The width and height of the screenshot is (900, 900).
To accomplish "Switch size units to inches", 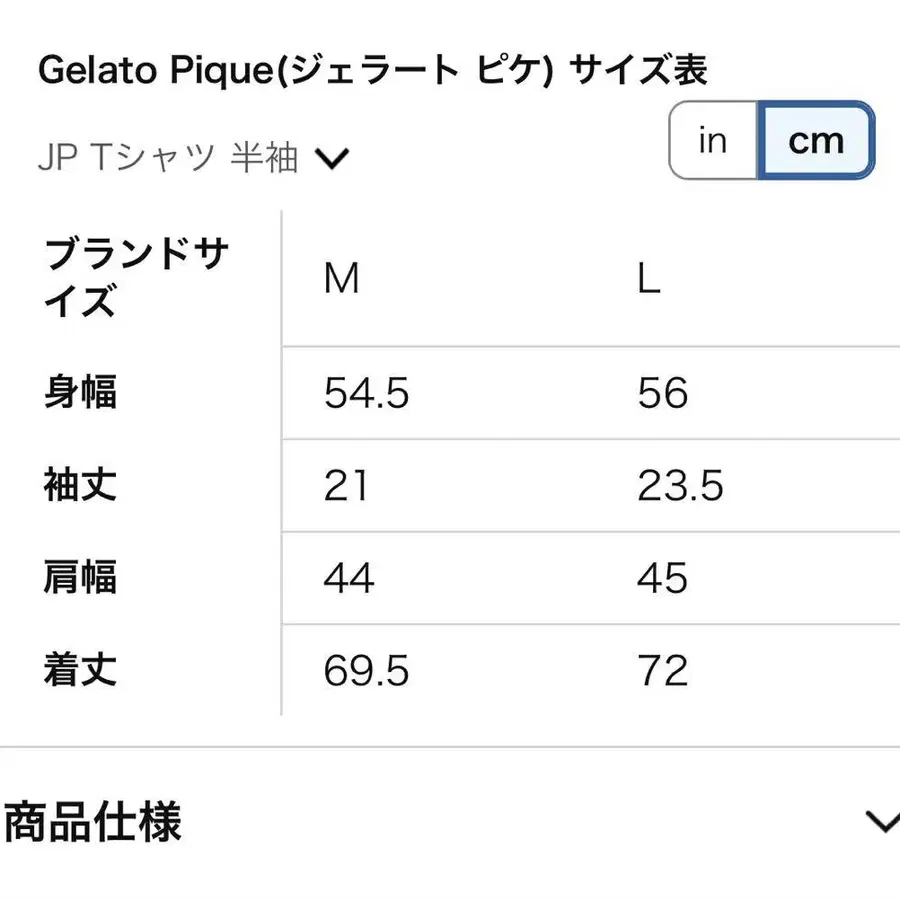I will [713, 141].
